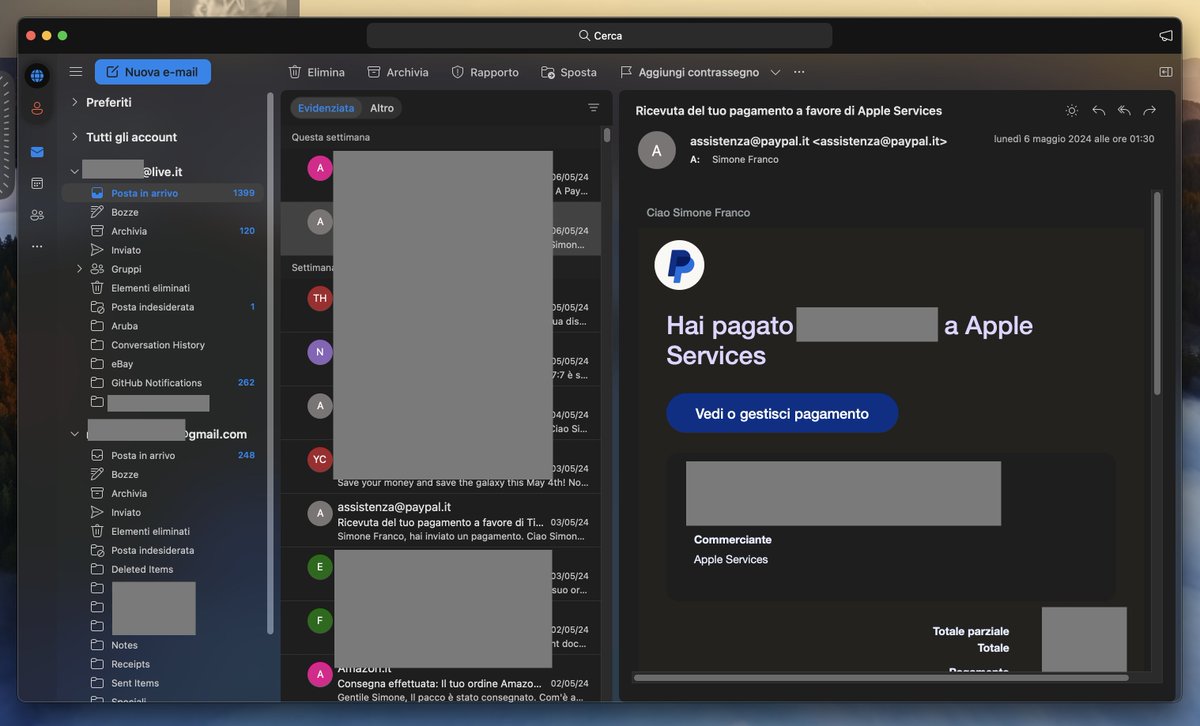The height and width of the screenshot is (726, 1200).
Task: Click Aggiungi contrassegno flag button
Action: point(689,72)
